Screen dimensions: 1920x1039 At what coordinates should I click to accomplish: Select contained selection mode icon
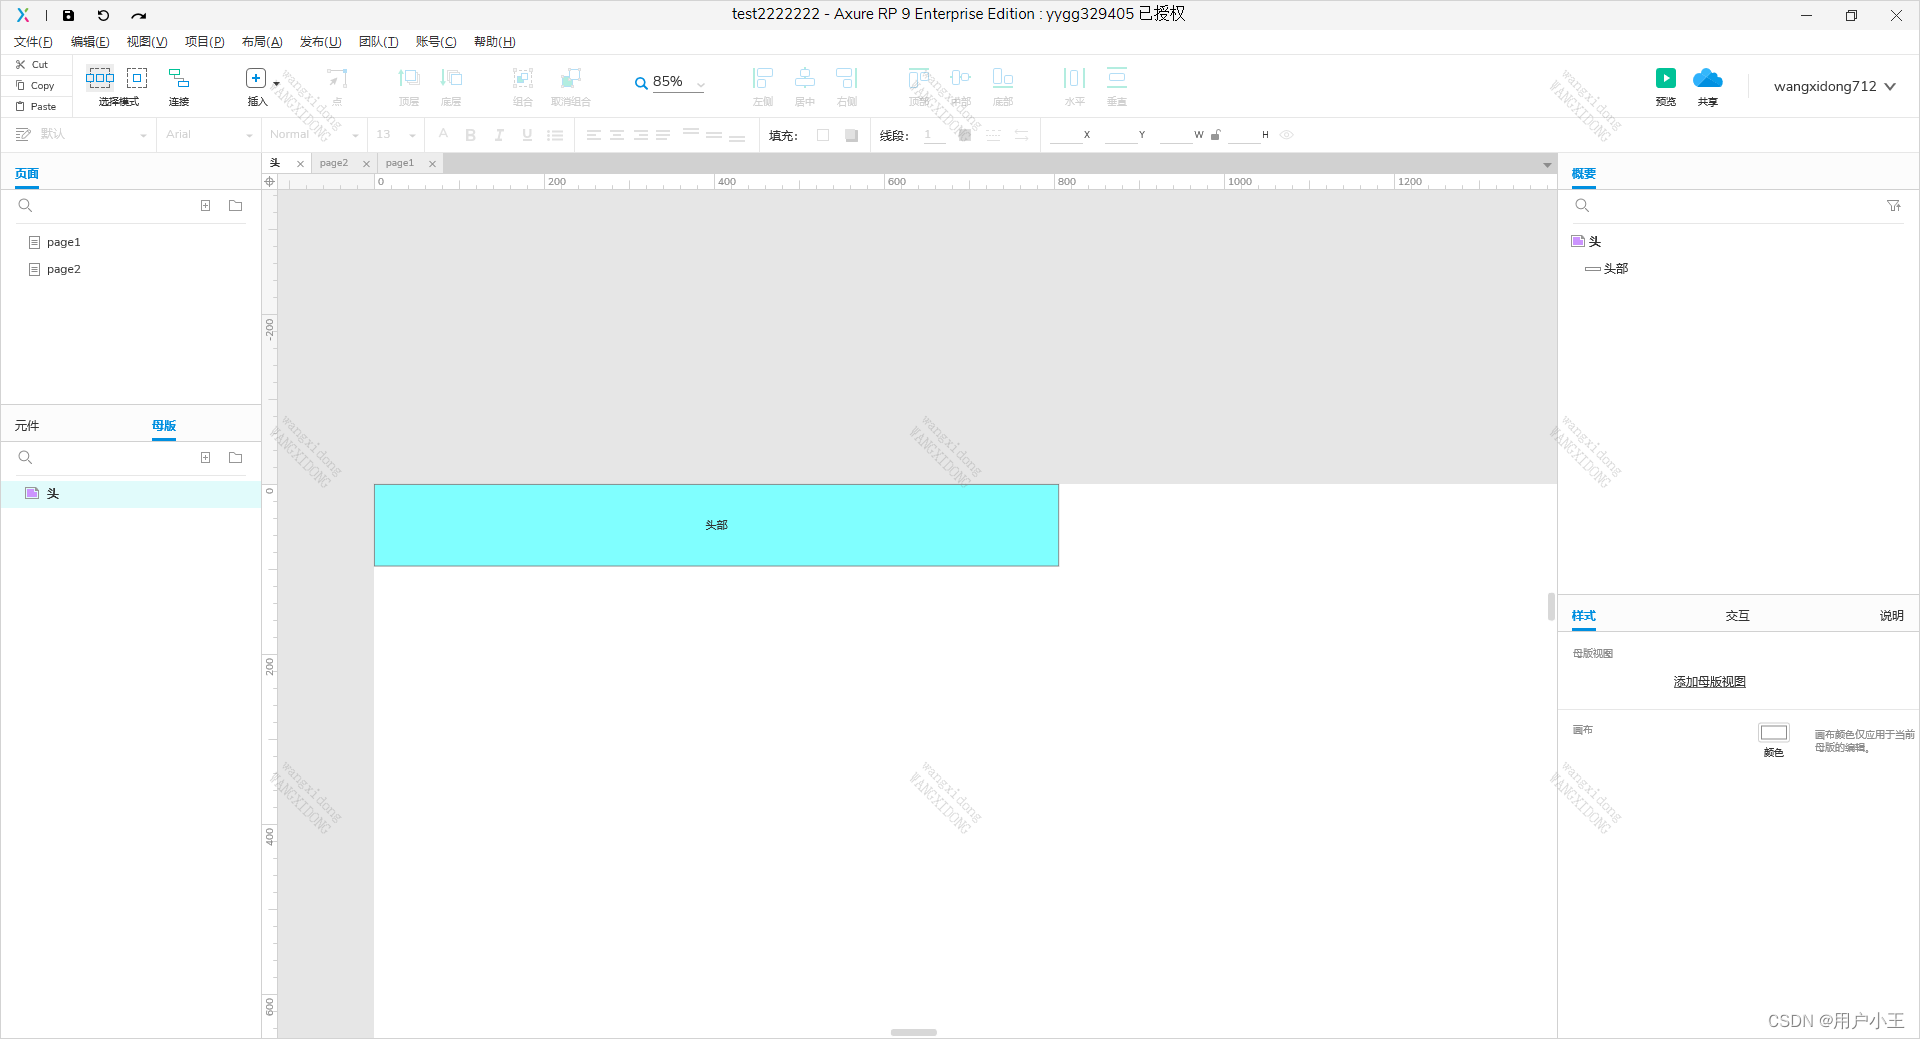(137, 77)
